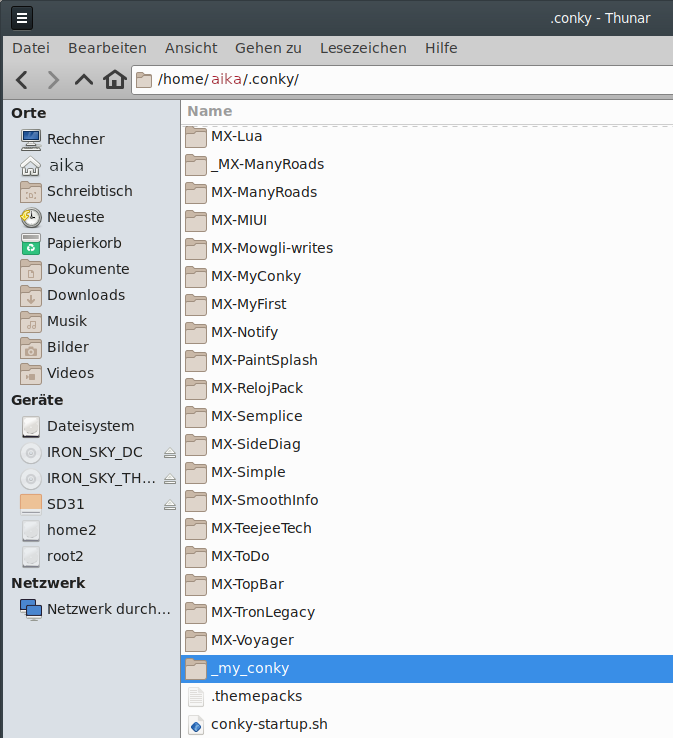Click the /home/aika/.conky/ location field
Image resolution: width=673 pixels, height=738 pixels.
pyautogui.click(x=403, y=80)
